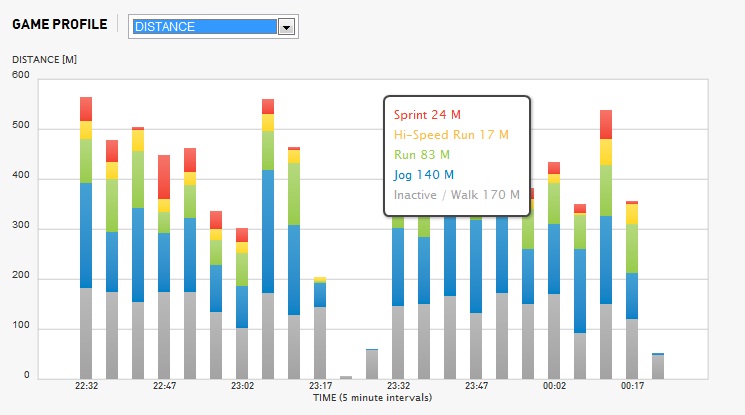Select blue jog segment of 23:02 bar
745x415 pixels.
(x=242, y=307)
